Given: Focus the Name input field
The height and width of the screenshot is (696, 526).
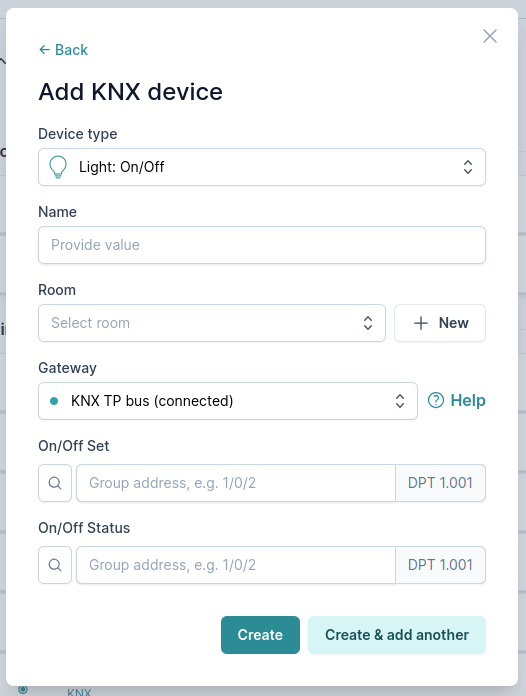Looking at the screenshot, I should (262, 245).
